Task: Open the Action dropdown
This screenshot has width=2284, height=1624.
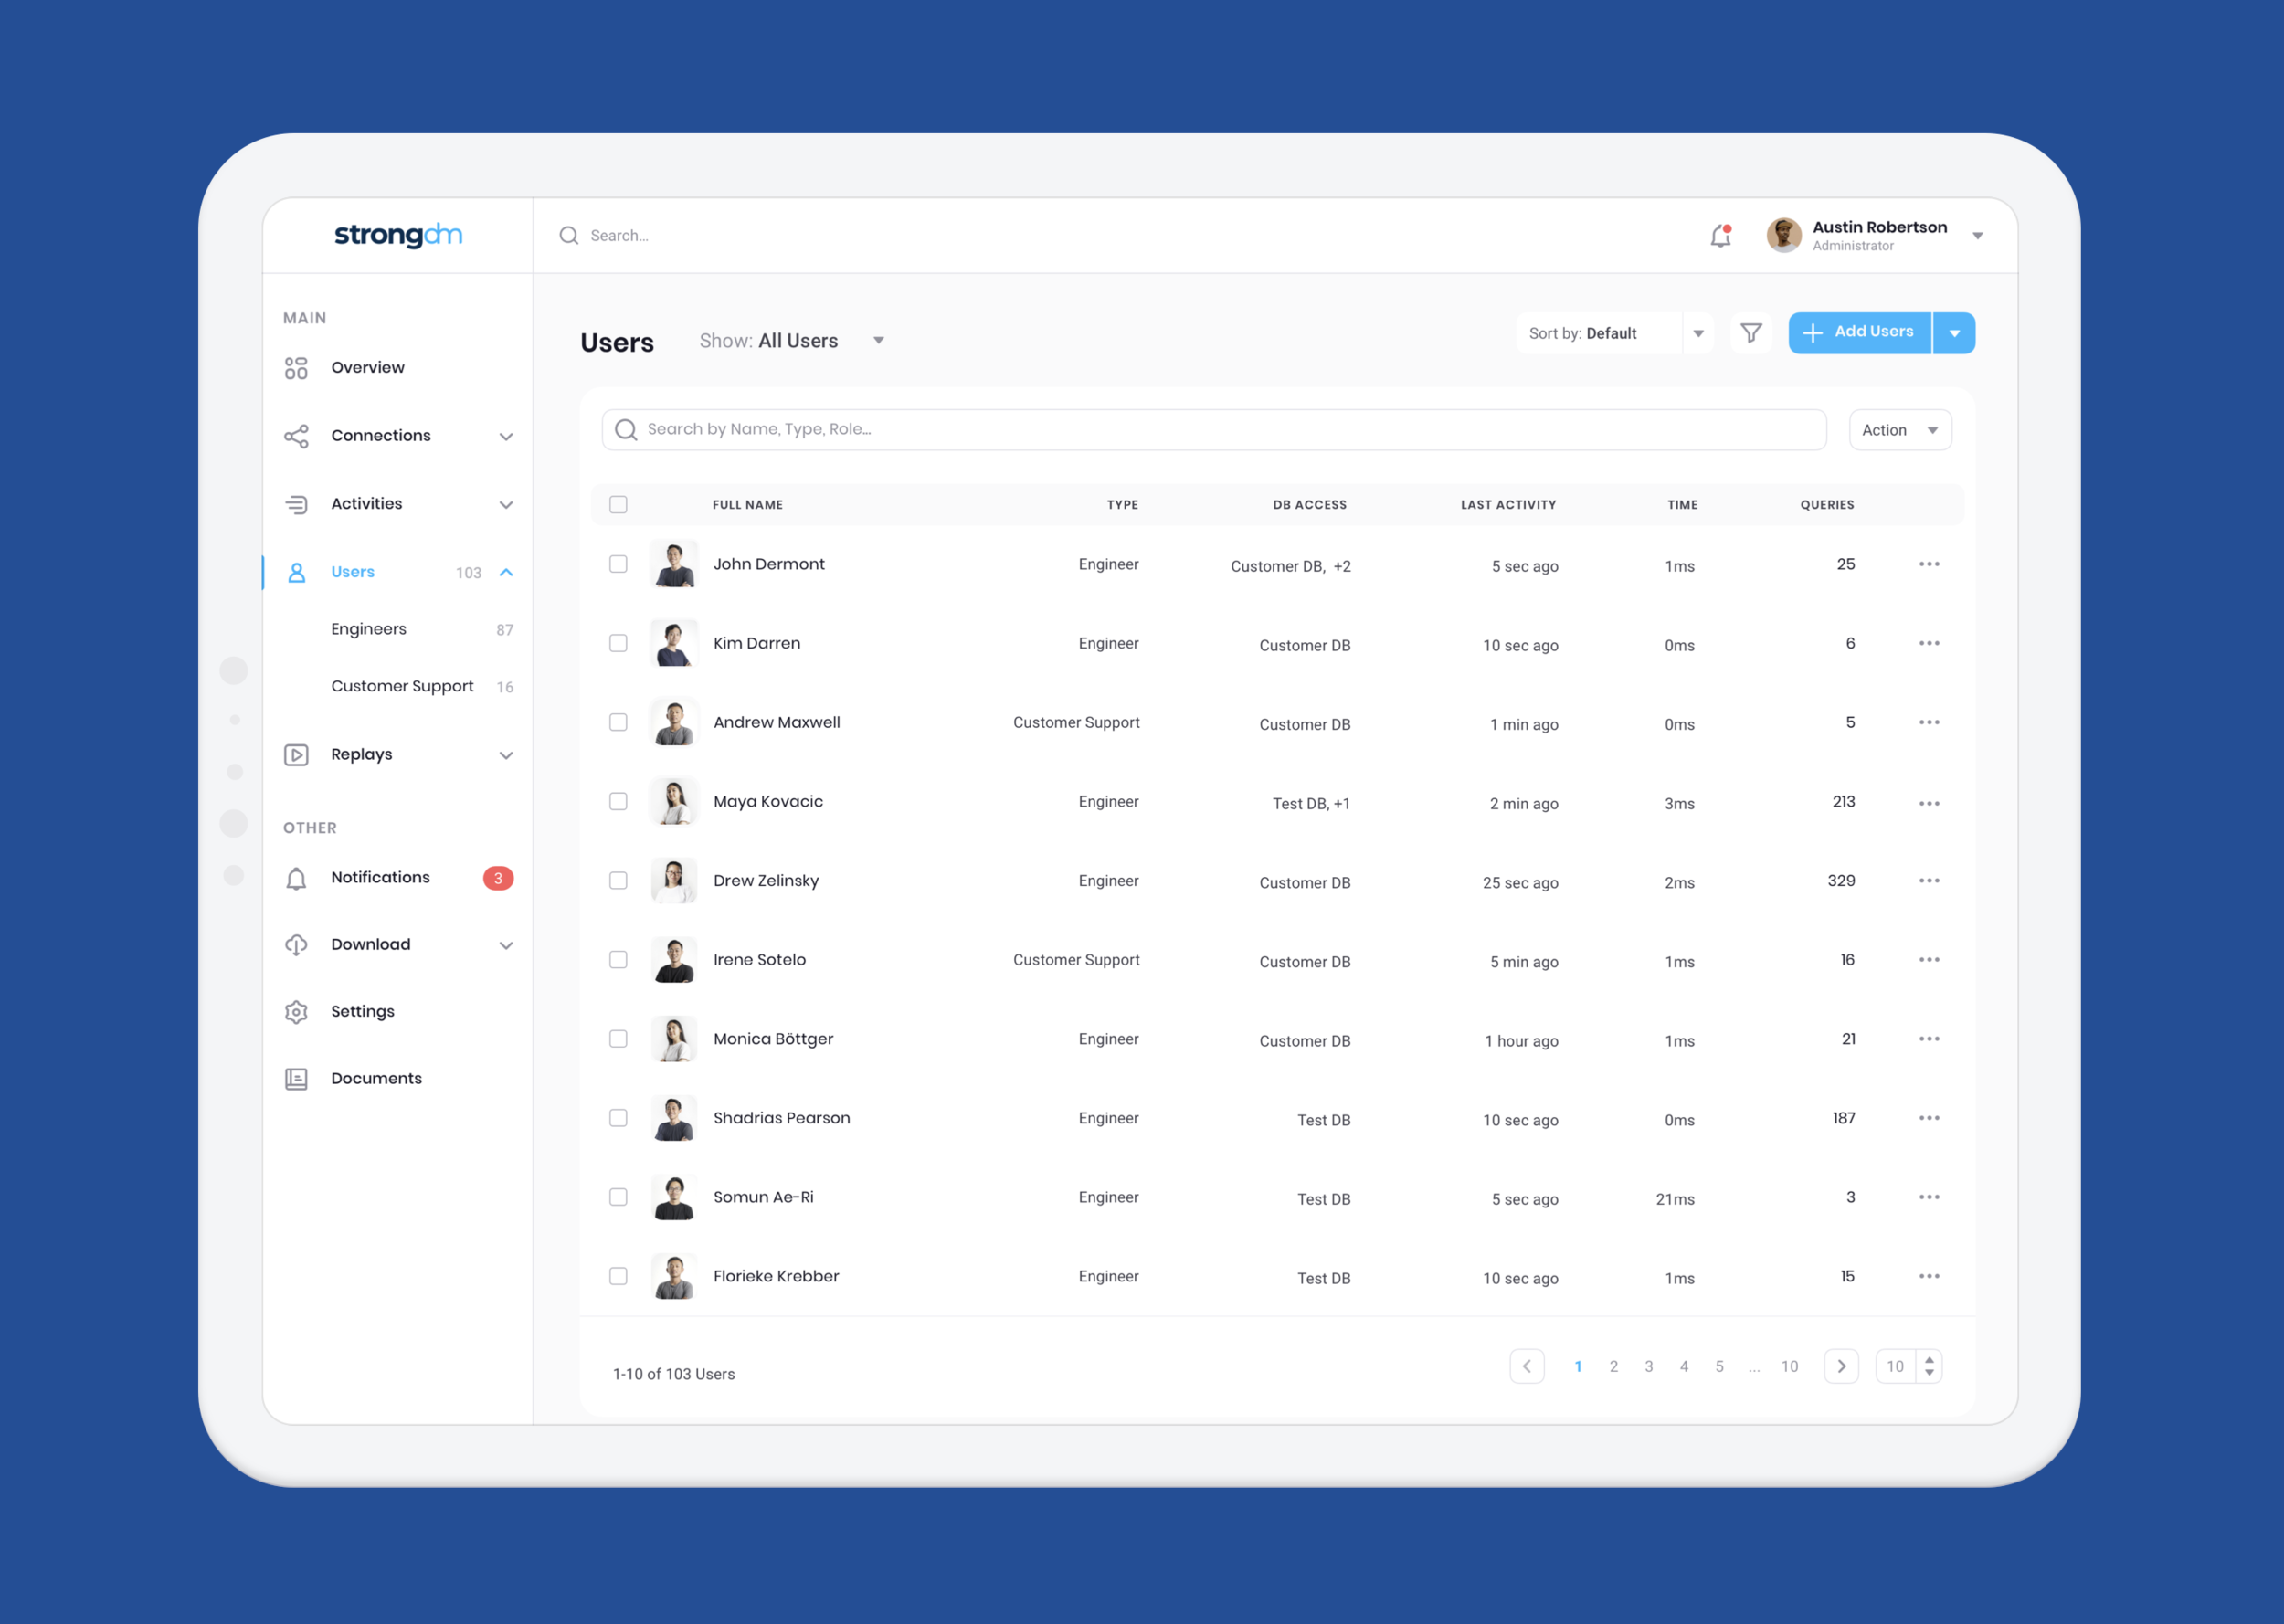Action: pos(1900,430)
